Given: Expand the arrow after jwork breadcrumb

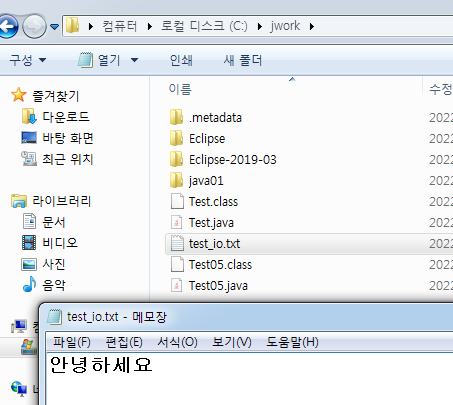Looking at the screenshot, I should tap(312, 26).
